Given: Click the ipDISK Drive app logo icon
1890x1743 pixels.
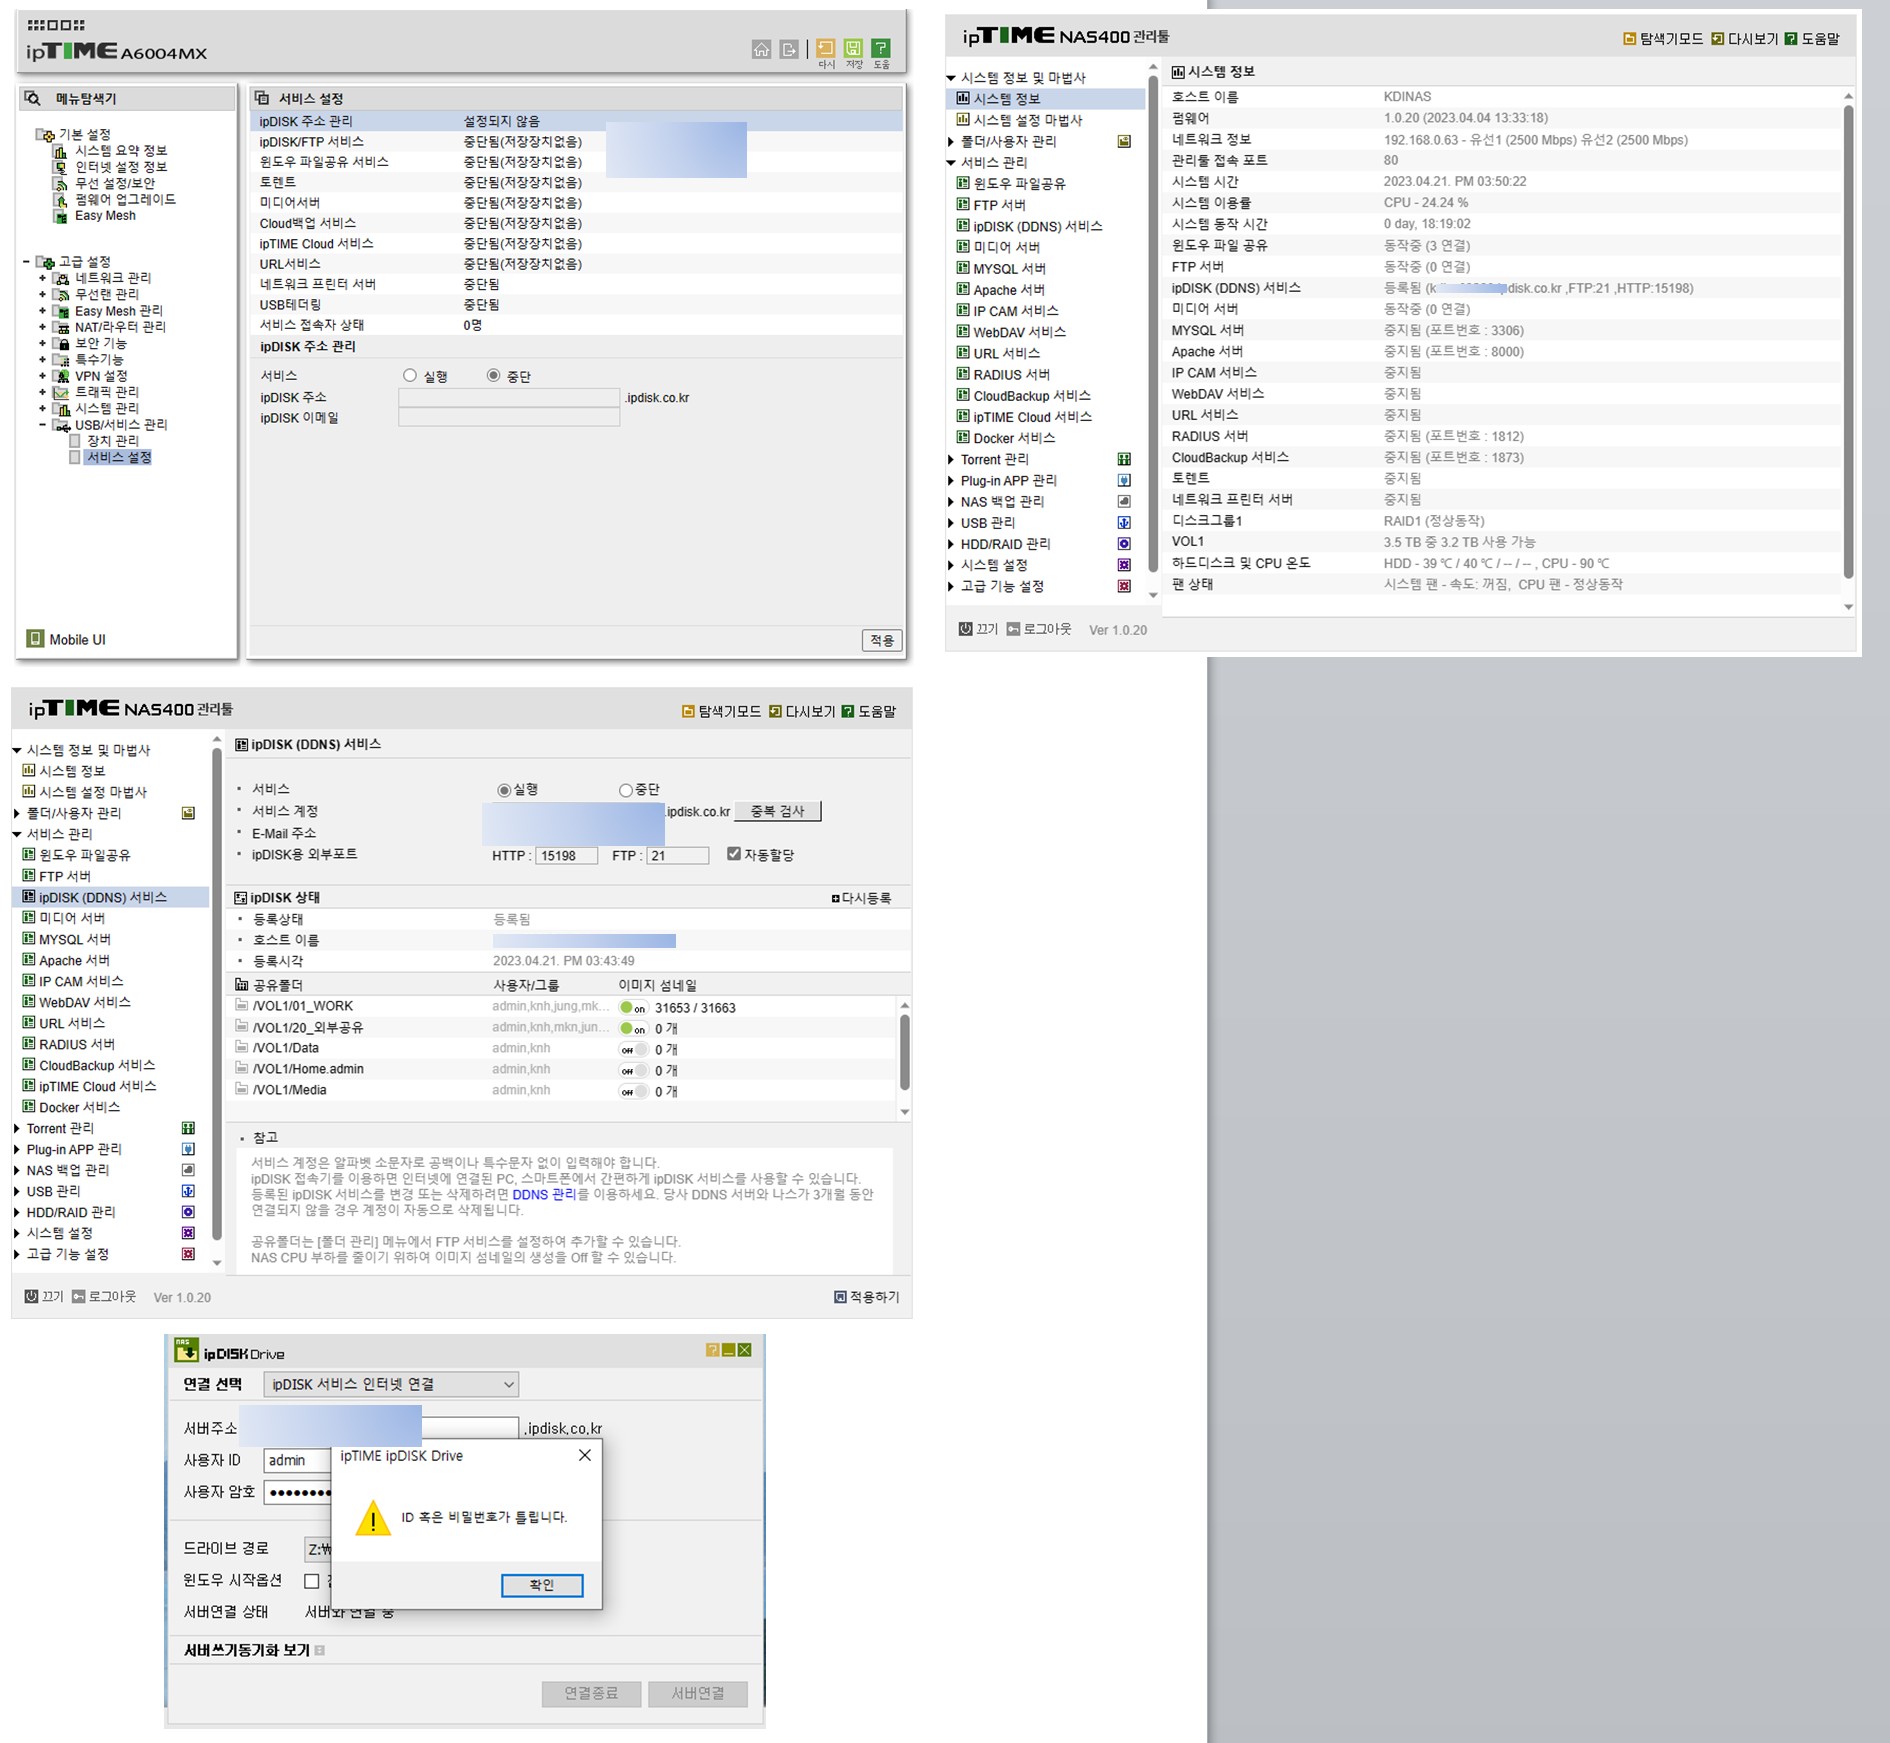Looking at the screenshot, I should coord(186,1350).
